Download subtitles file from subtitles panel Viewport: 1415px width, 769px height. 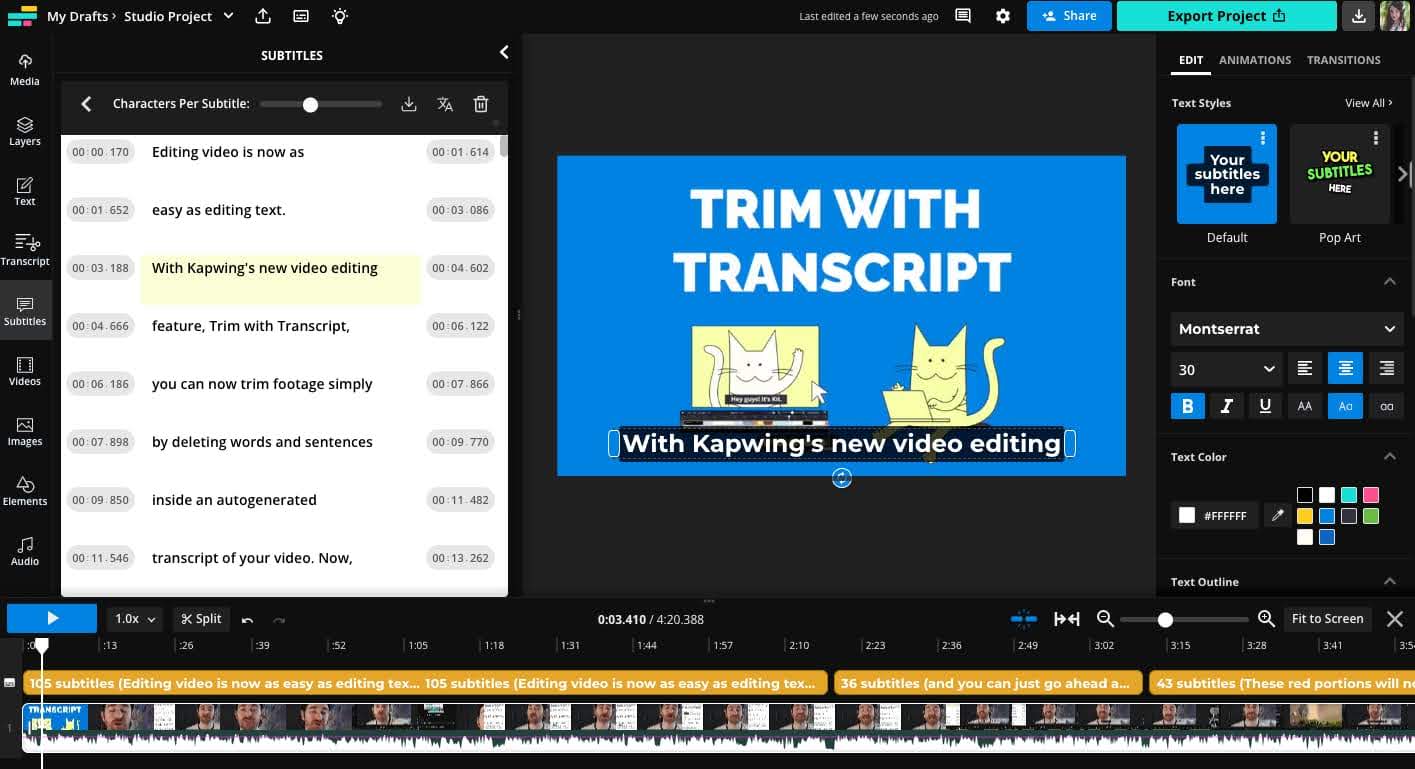(408, 104)
